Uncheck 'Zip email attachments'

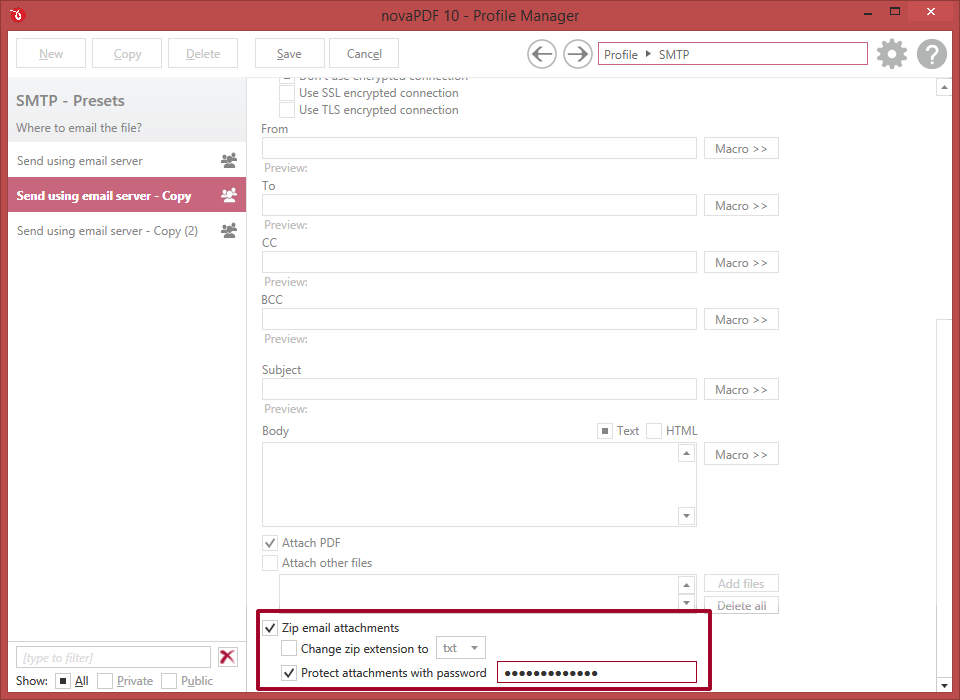click(x=269, y=628)
